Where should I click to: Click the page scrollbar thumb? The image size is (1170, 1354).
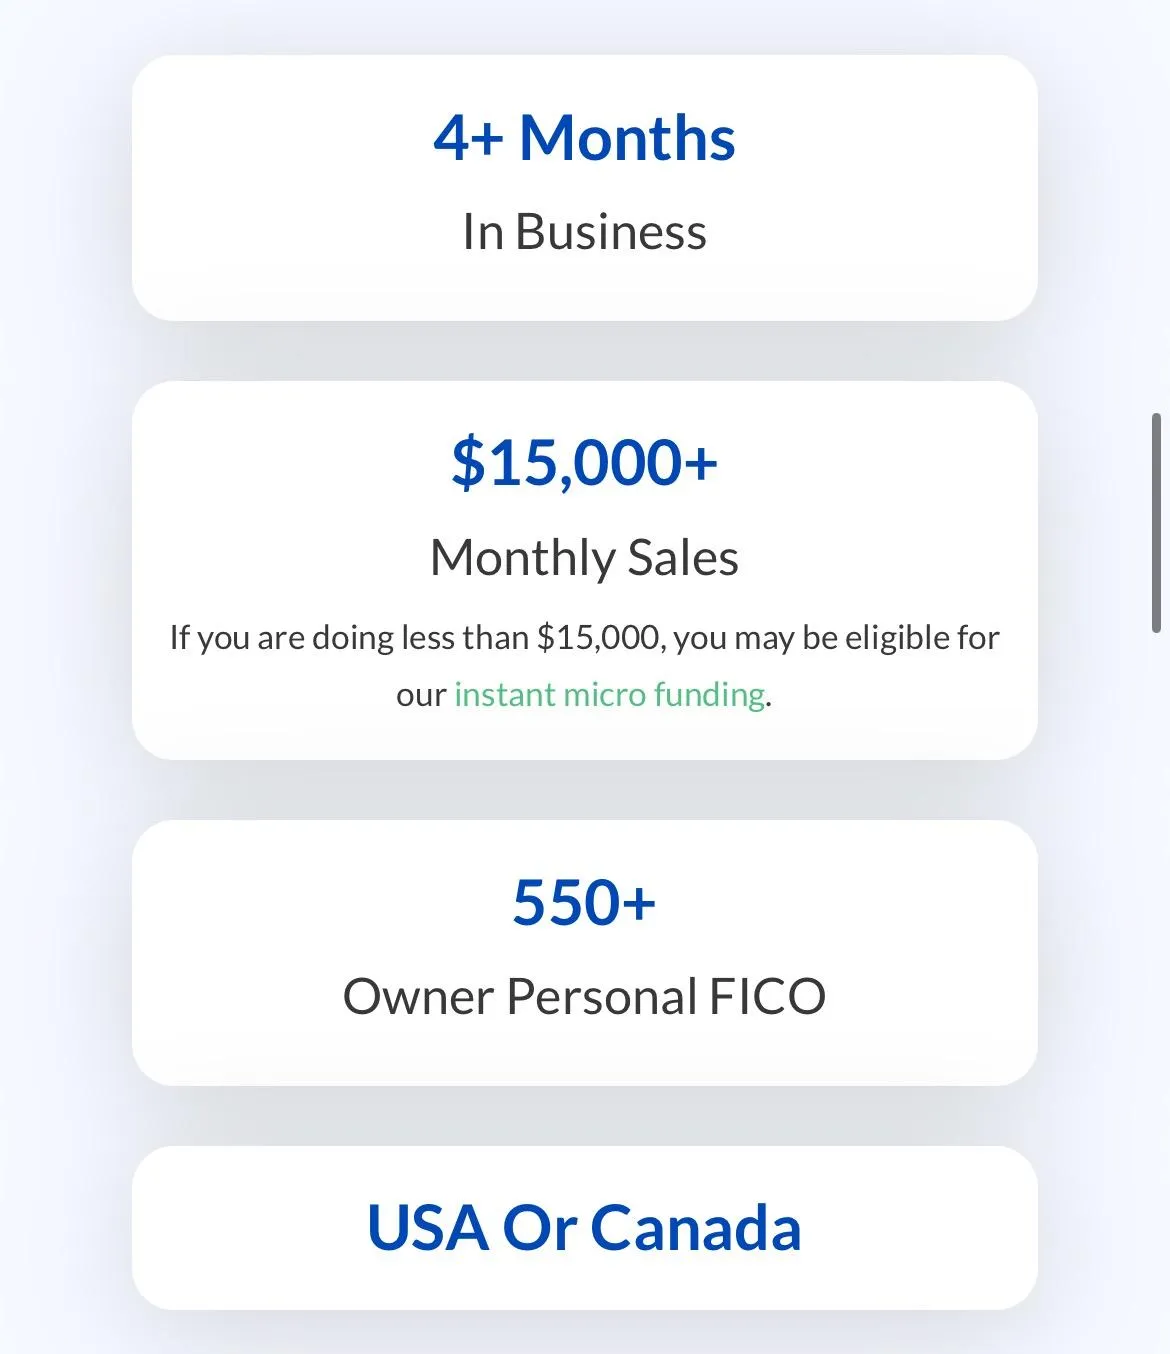point(1156,522)
